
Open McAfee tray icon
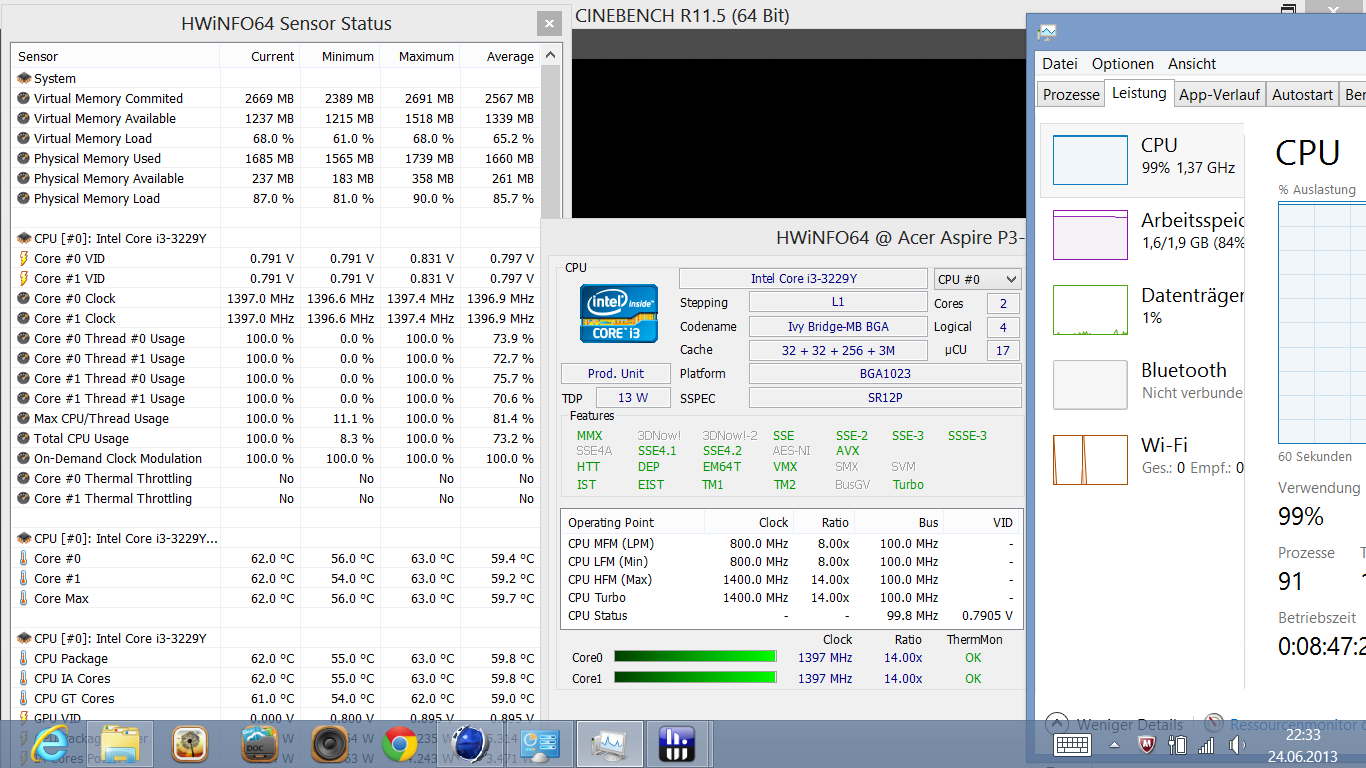click(x=1147, y=745)
